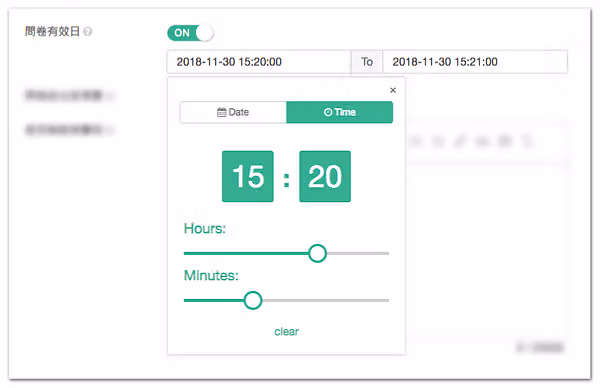The image size is (600, 388).
Task: Click the hour tile showing 15
Action: [248, 176]
